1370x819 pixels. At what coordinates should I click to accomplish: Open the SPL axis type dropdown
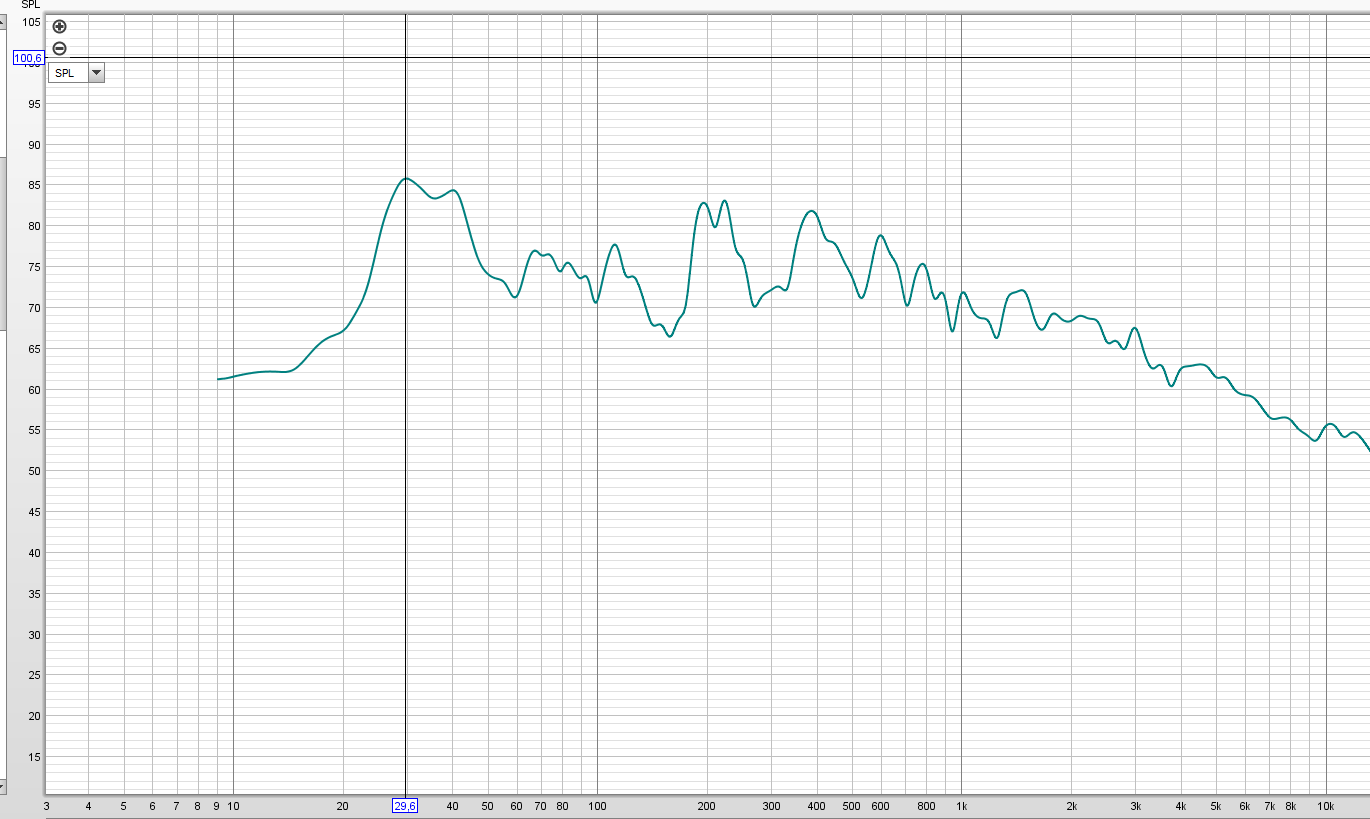click(96, 73)
